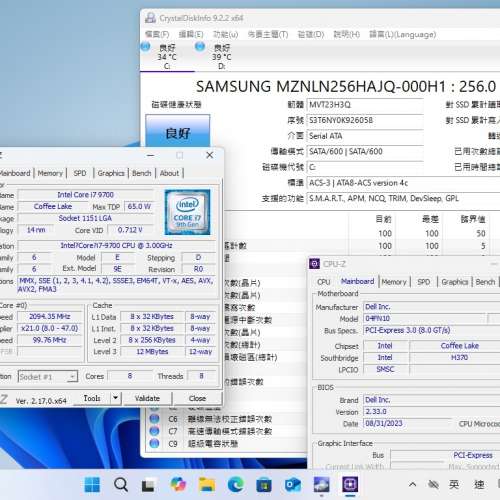500x500 pixels.
Task: Click the blue status orb of row C9
Action: [x=154, y=443]
